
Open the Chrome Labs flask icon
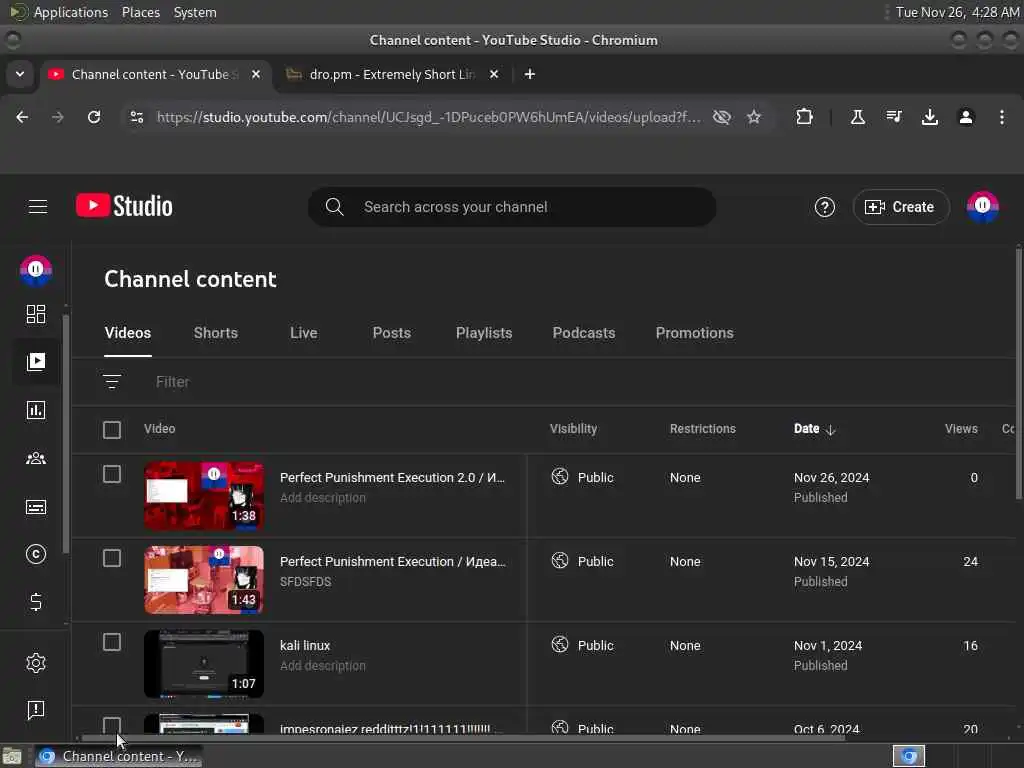tap(857, 117)
